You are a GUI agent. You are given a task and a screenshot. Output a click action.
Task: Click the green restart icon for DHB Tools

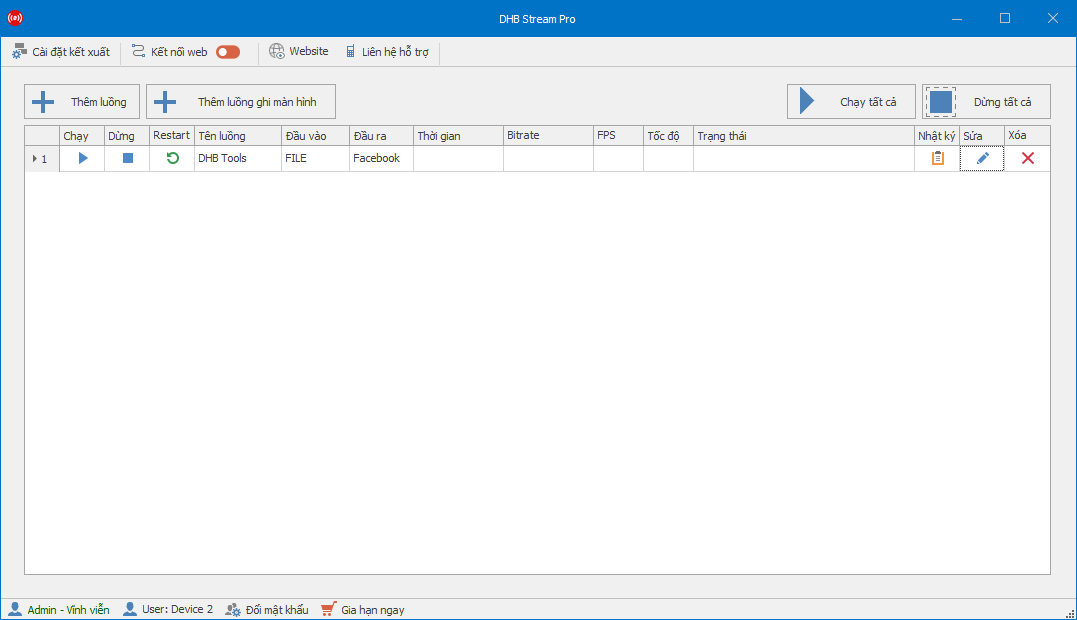coord(172,158)
